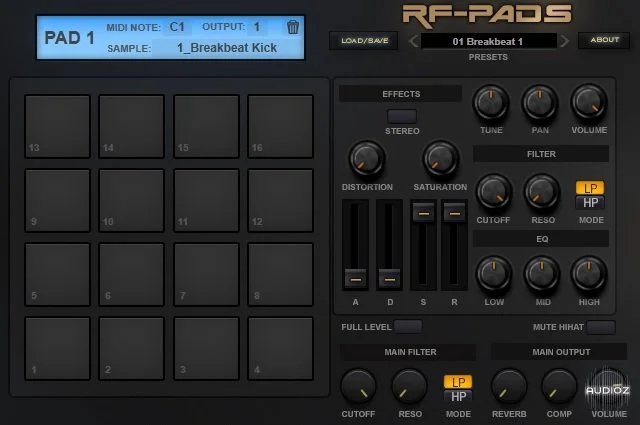Viewport: 640px width, 425px height.
Task: Trigger pad 5
Action: point(58,274)
